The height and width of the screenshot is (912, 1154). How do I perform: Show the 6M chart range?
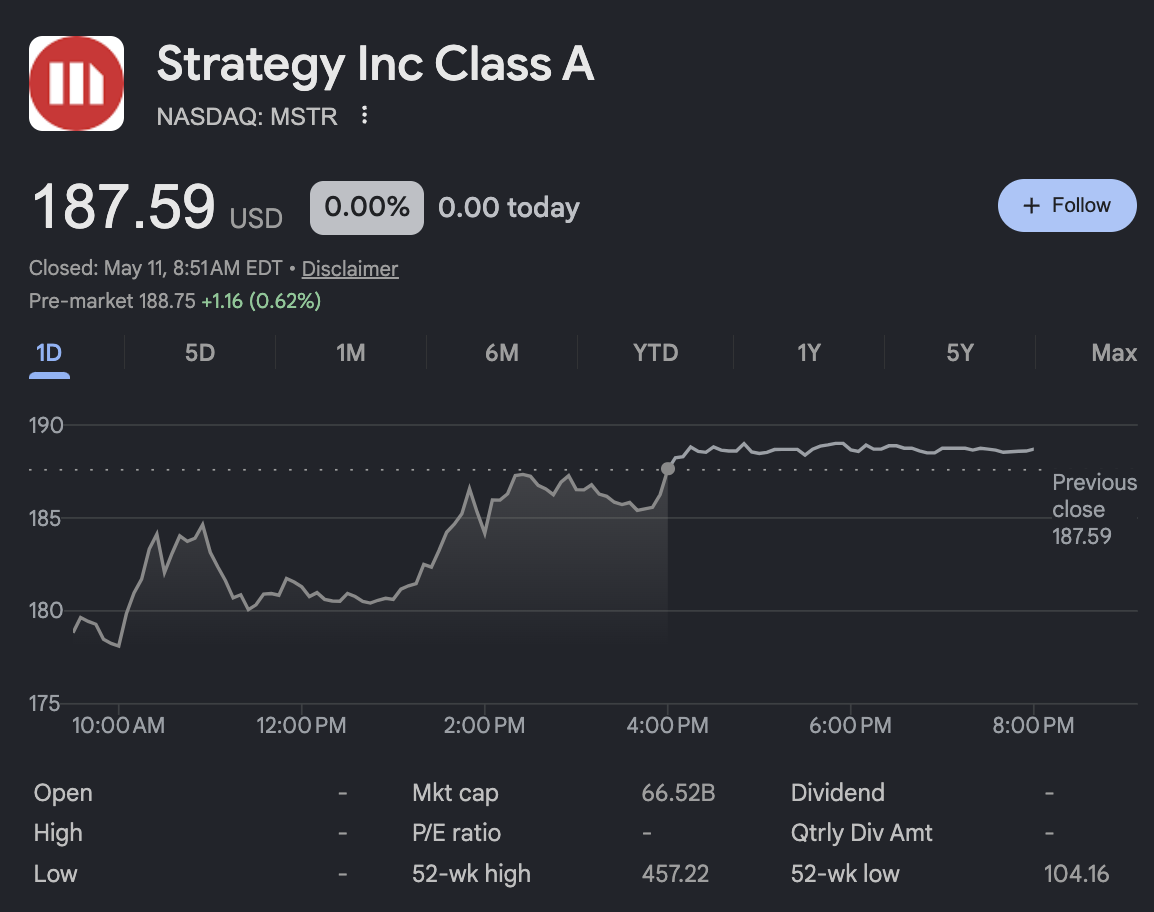(x=501, y=353)
